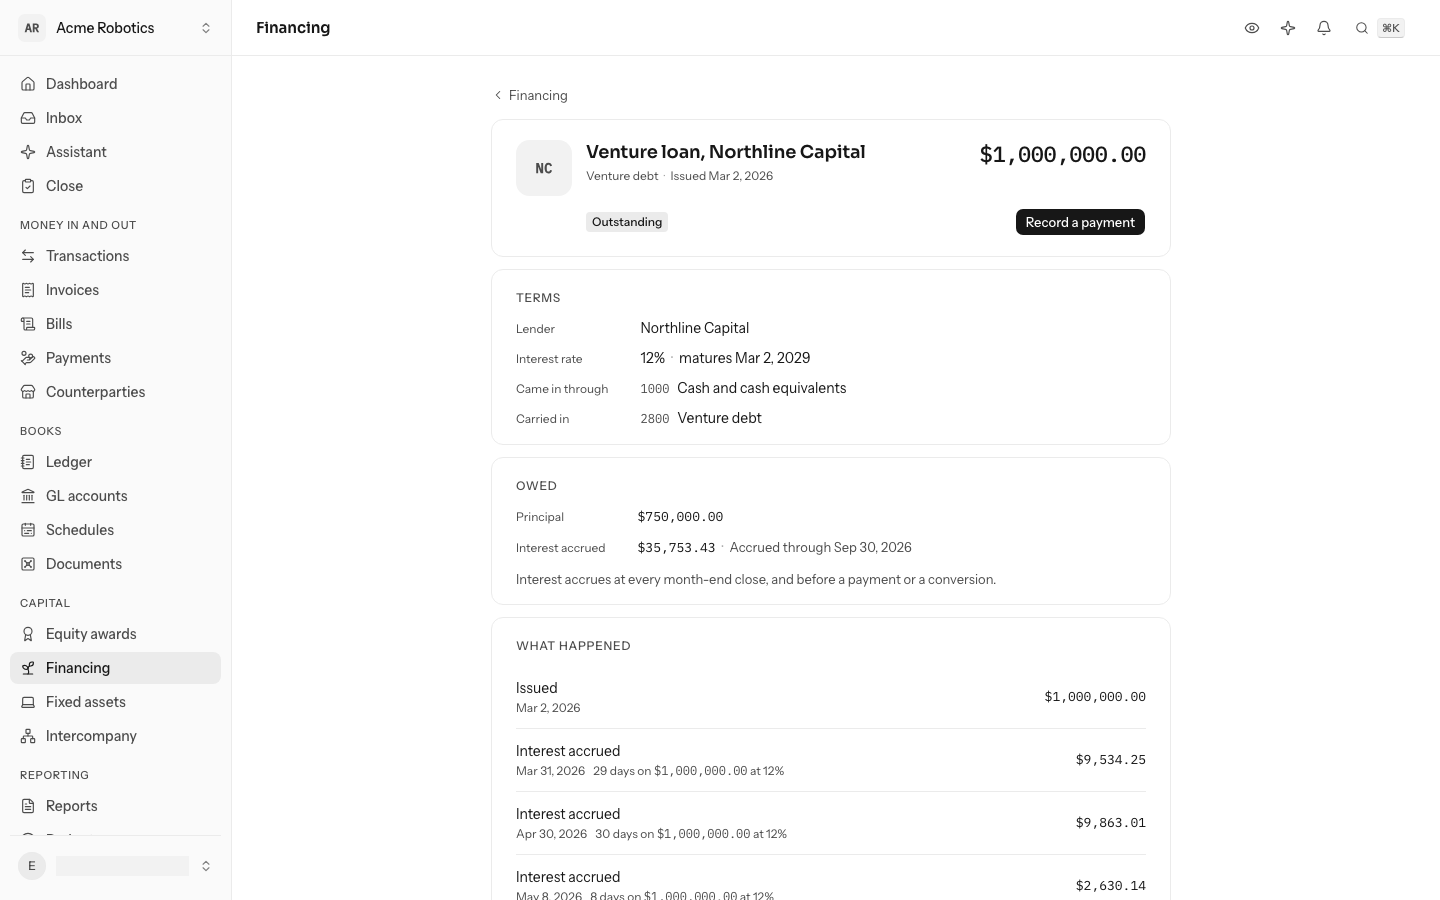Go back via the Financing breadcrumb

(x=531, y=95)
